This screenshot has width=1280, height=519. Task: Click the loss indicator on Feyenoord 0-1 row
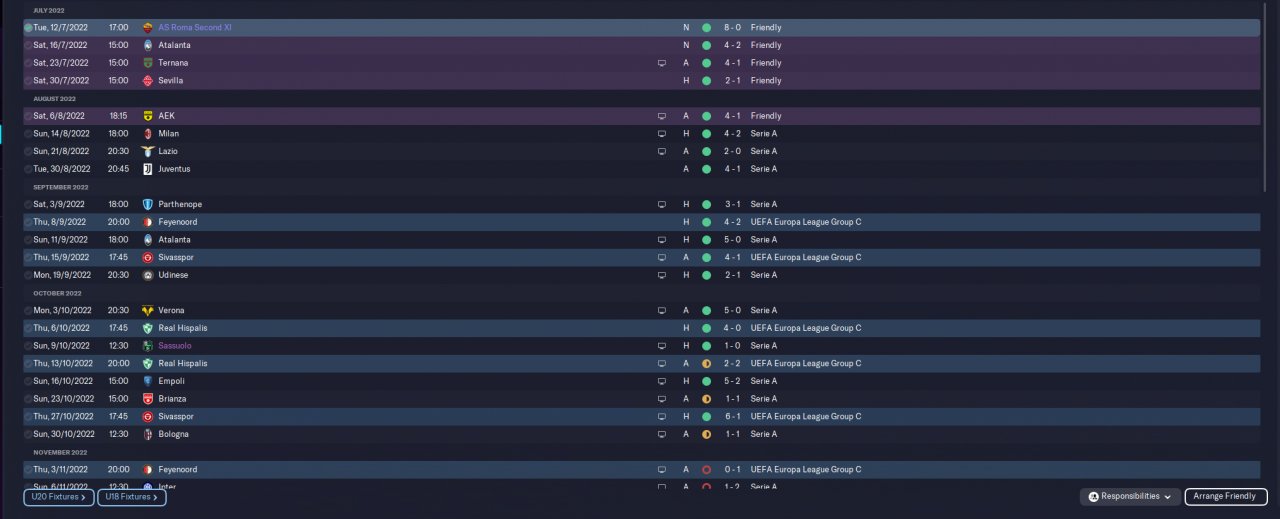(x=706, y=469)
